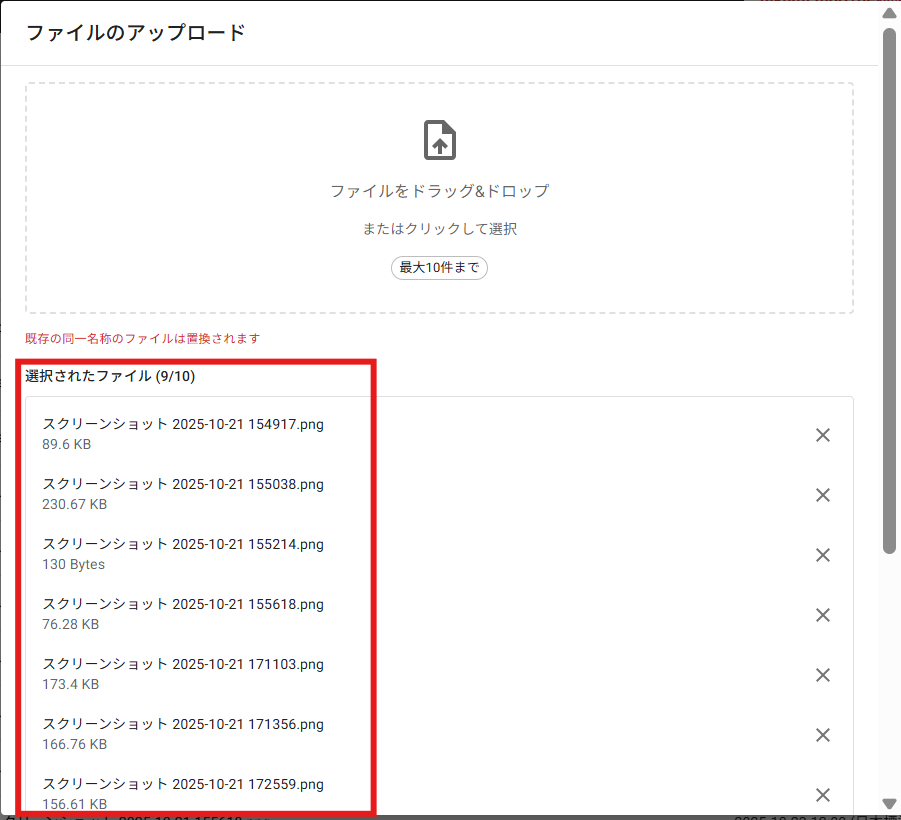The width and height of the screenshot is (901, 820).
Task: Remove スクリーンショット 2025-10-21 155214.png from list
Action: 823,555
